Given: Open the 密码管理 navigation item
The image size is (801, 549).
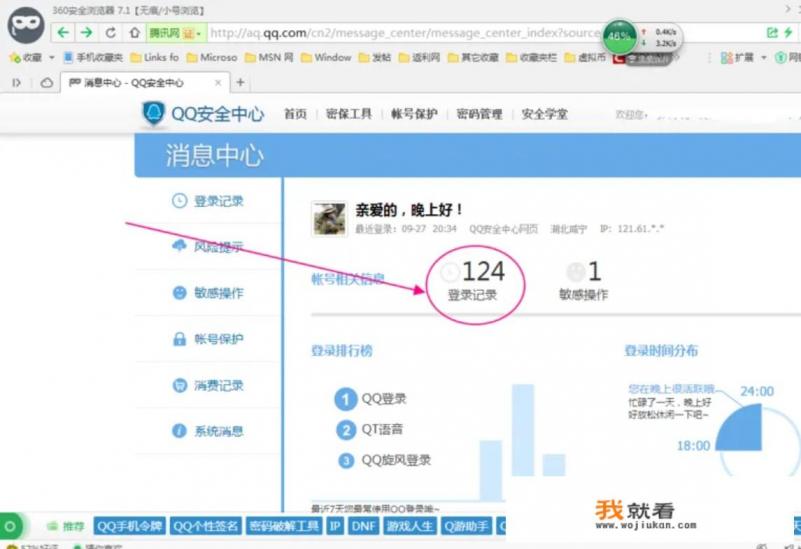Looking at the screenshot, I should [x=479, y=114].
